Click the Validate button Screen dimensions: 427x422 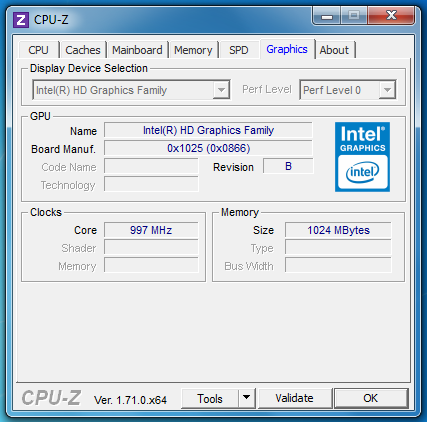(x=294, y=398)
